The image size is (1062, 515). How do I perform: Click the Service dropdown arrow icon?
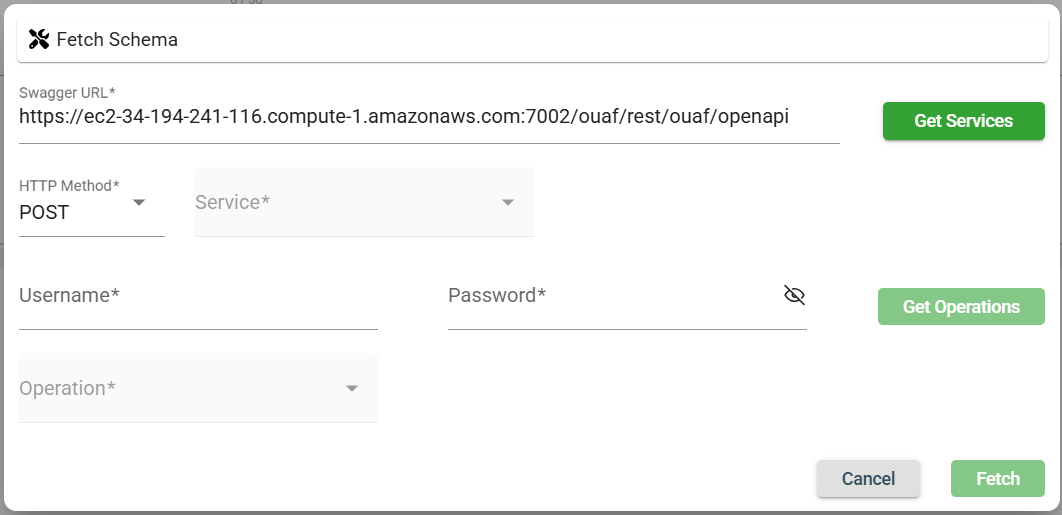(508, 203)
